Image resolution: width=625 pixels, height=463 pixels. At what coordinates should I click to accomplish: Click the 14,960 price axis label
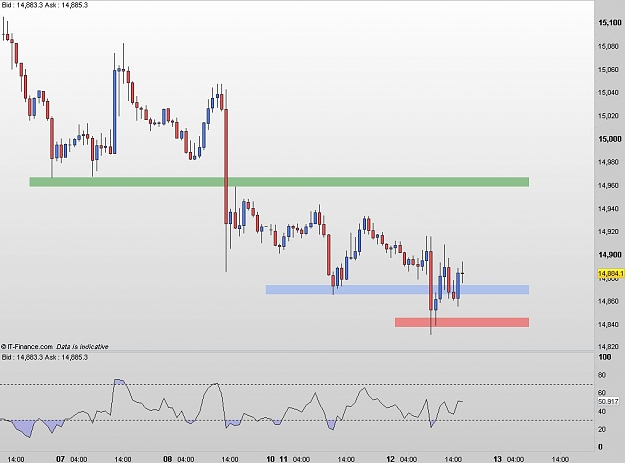tap(608, 185)
